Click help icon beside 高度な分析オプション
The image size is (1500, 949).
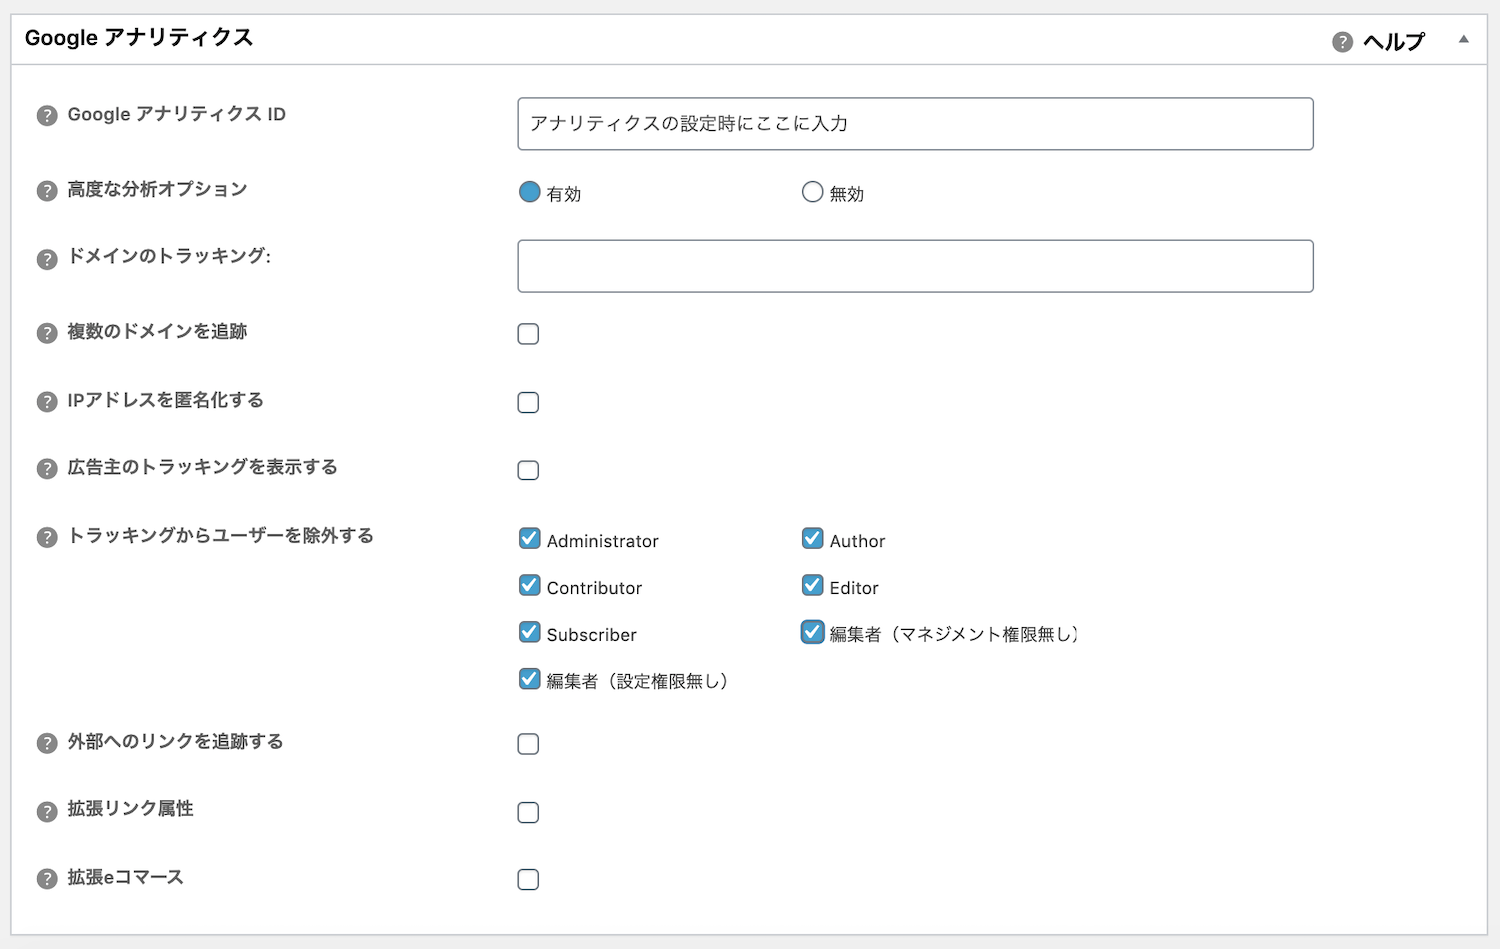(47, 191)
